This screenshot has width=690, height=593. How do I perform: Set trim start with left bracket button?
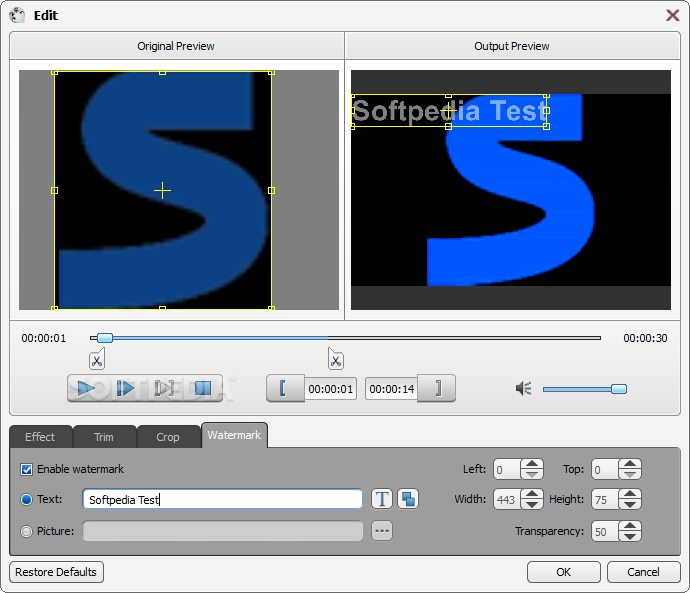(285, 388)
